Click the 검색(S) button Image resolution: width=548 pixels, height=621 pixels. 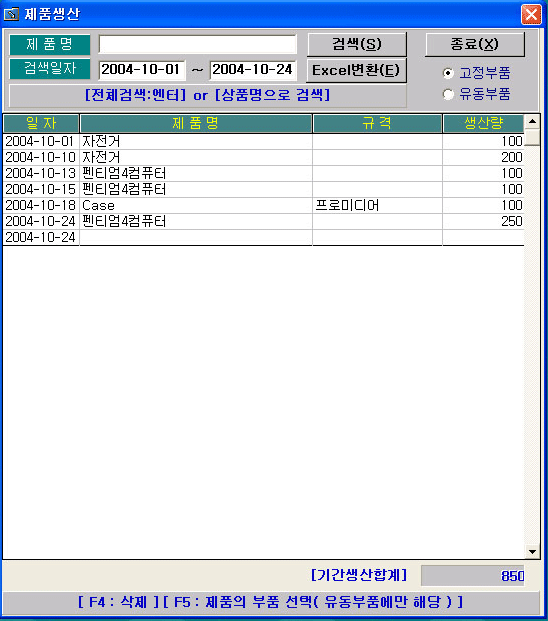click(x=357, y=44)
